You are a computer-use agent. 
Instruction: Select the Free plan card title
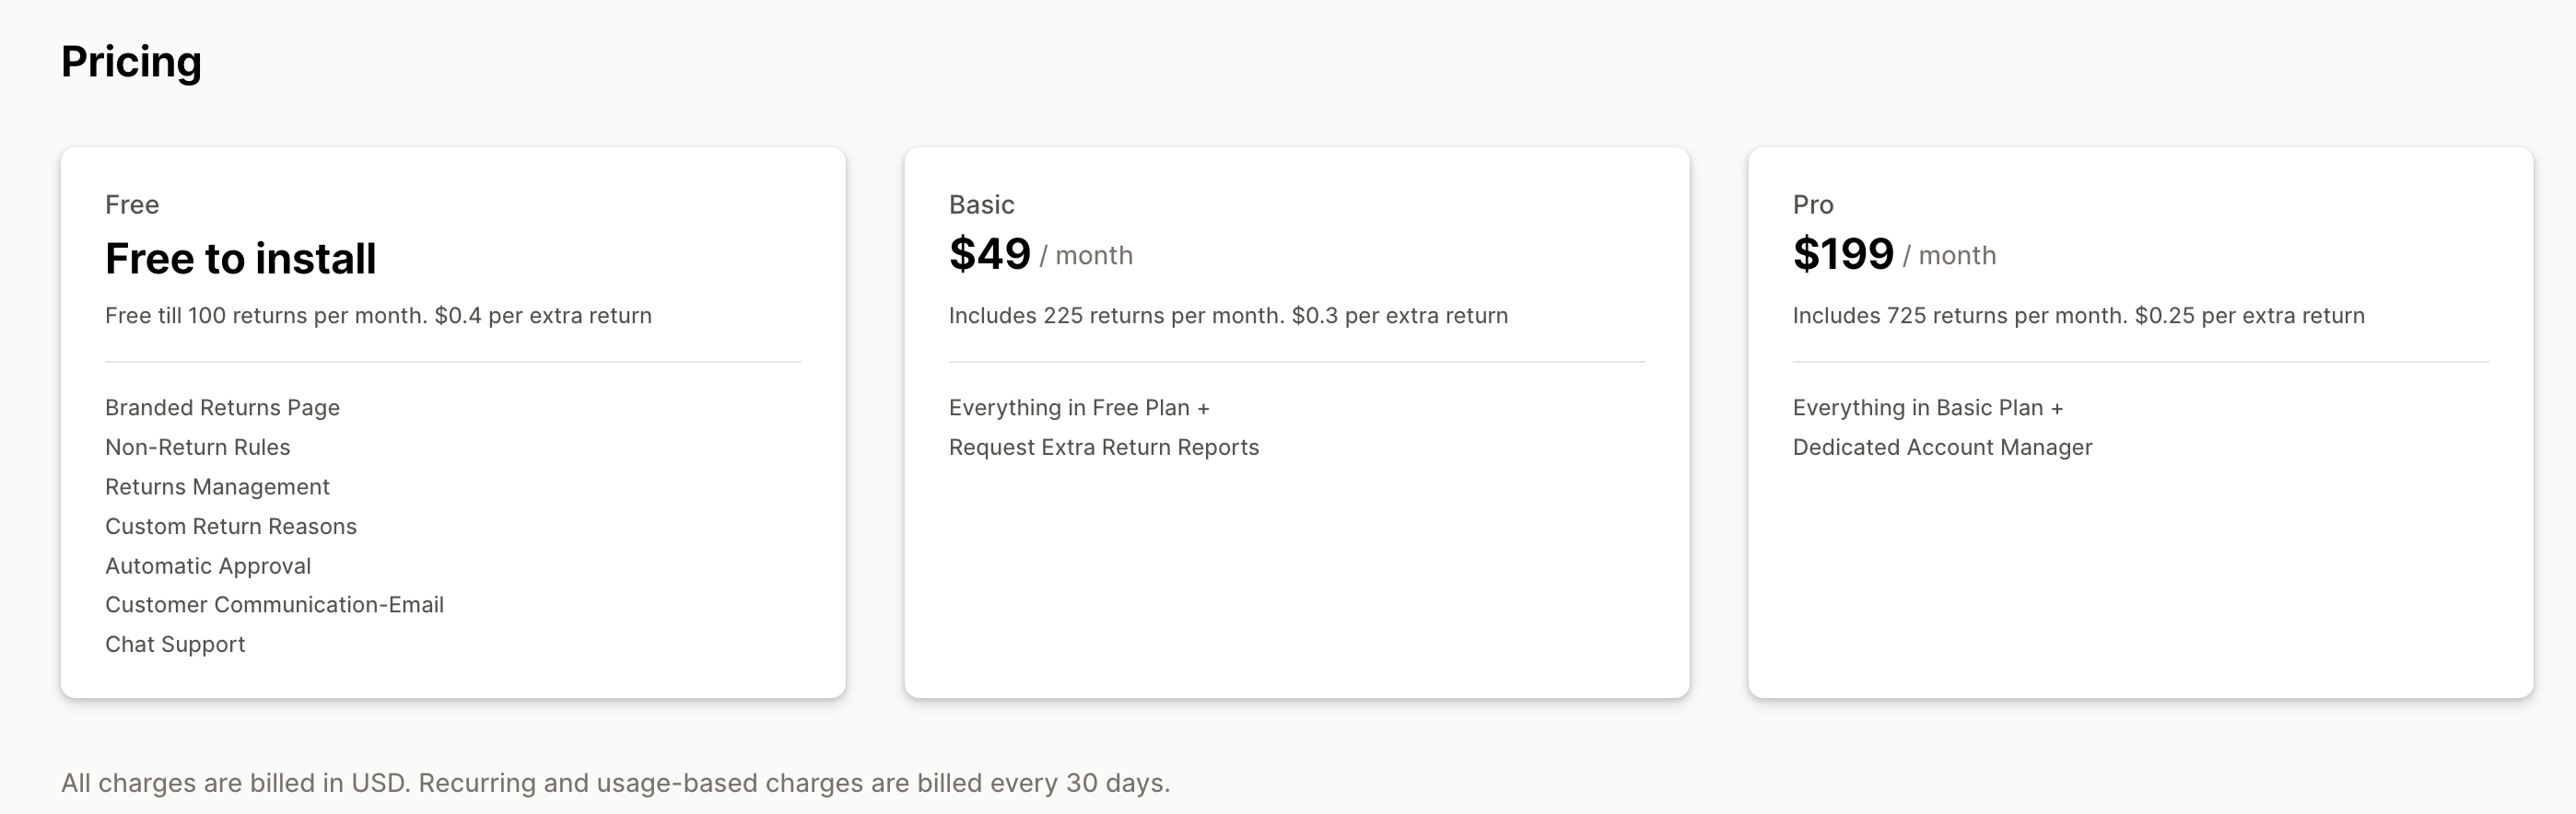coord(132,205)
